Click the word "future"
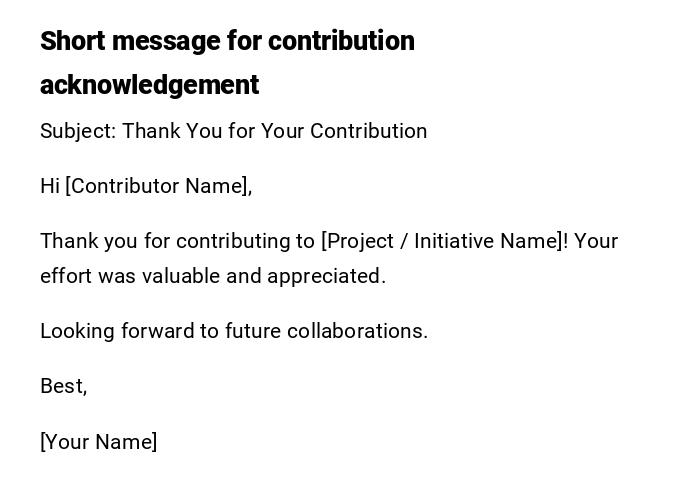 pos(253,331)
